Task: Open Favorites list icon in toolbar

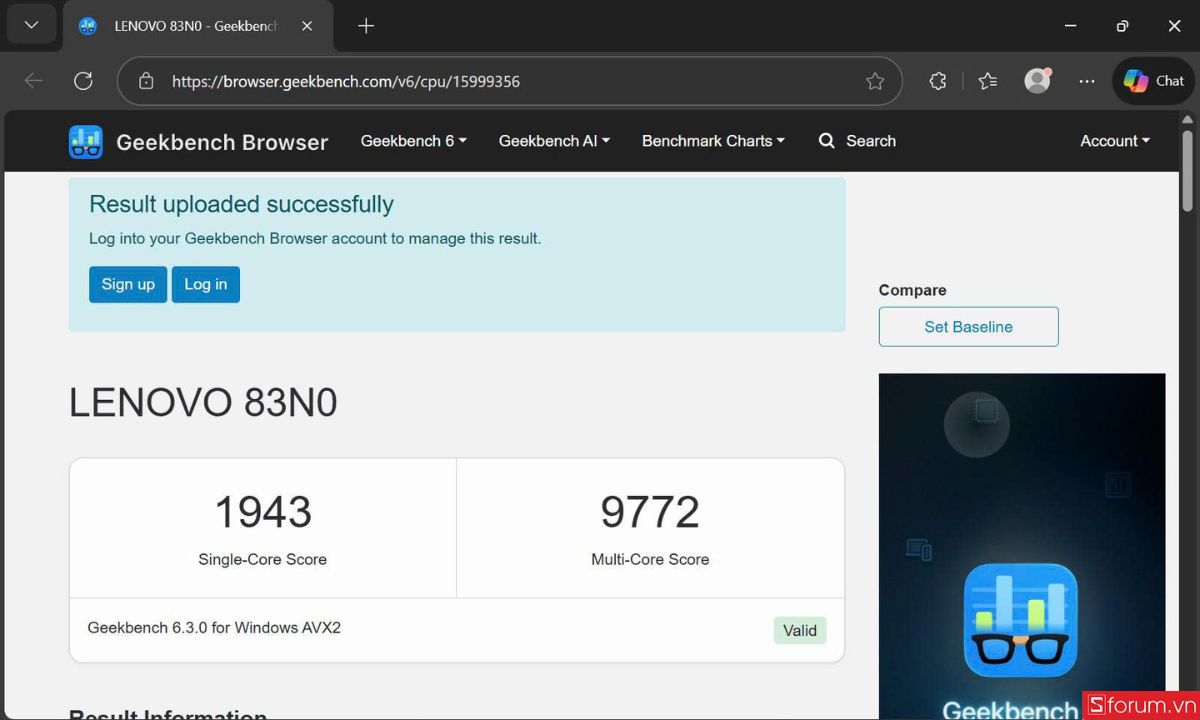Action: click(x=988, y=81)
